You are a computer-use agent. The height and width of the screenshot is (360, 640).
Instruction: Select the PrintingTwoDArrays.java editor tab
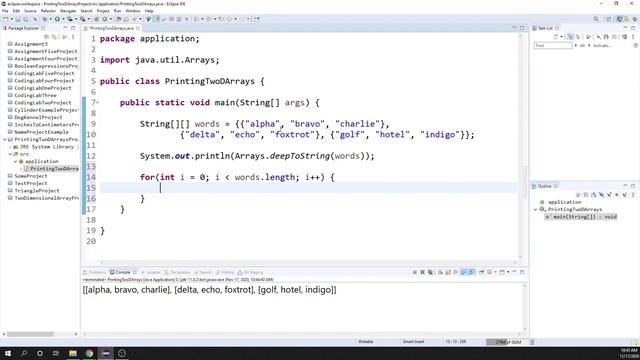pyautogui.click(x=111, y=28)
